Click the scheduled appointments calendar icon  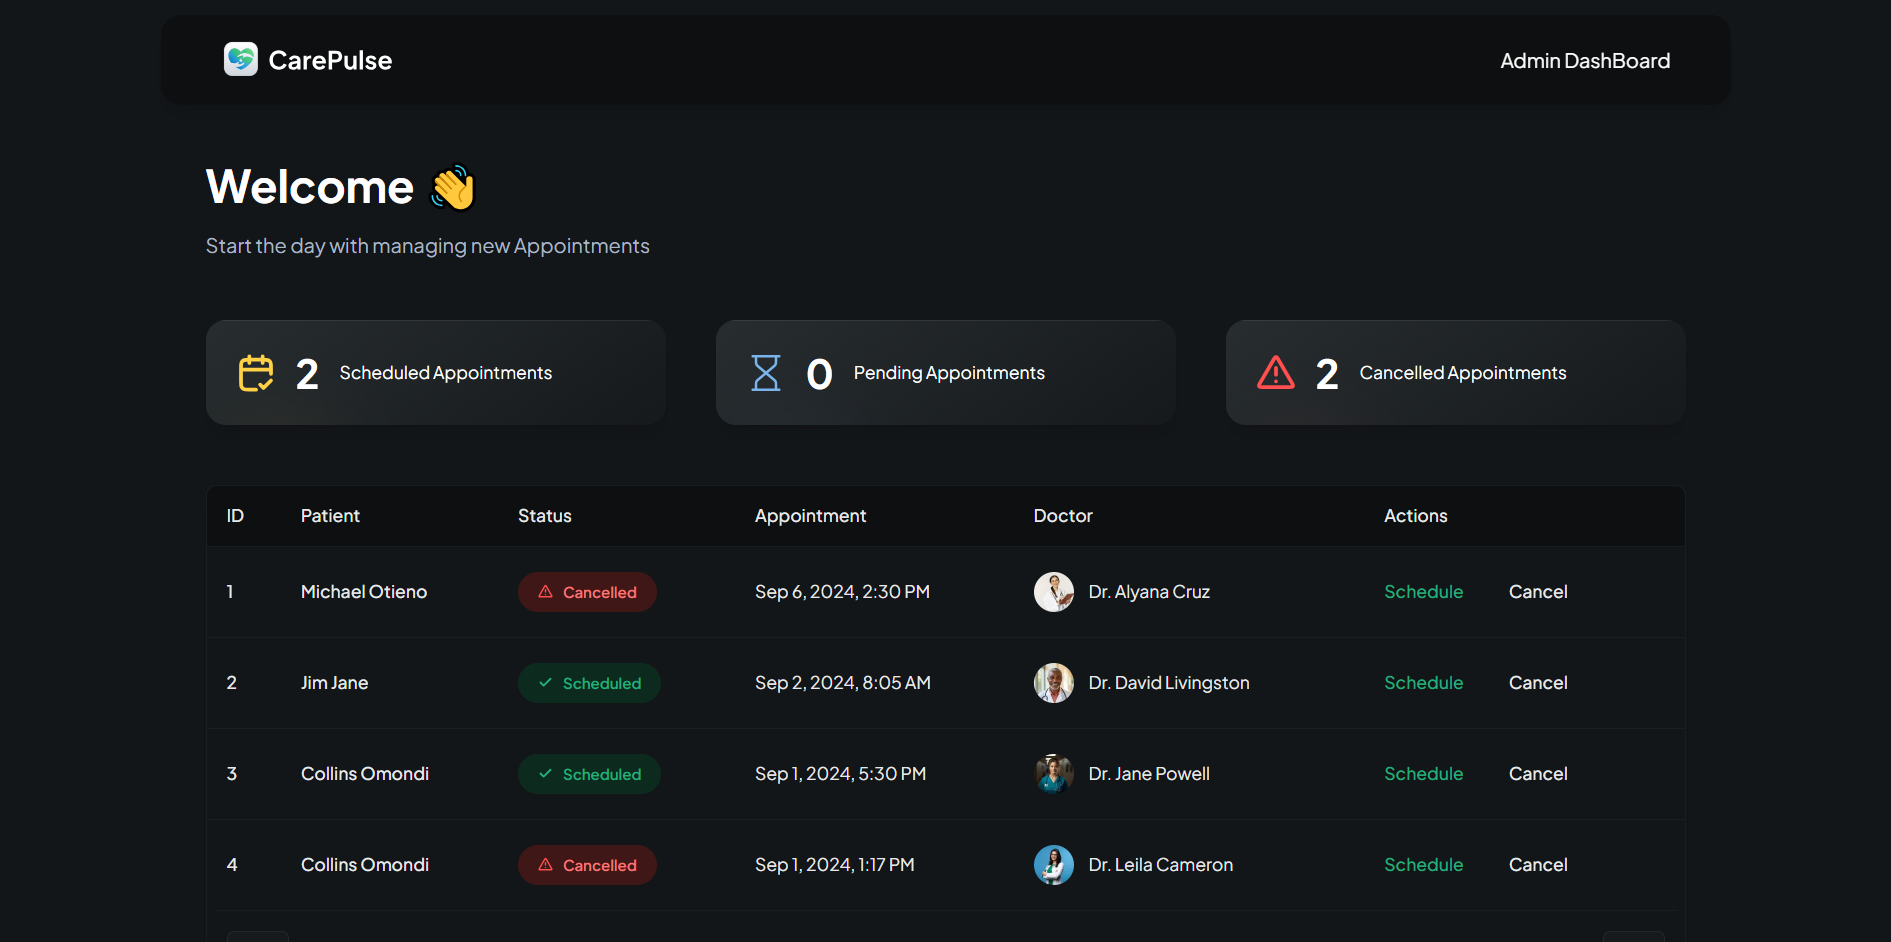click(256, 373)
